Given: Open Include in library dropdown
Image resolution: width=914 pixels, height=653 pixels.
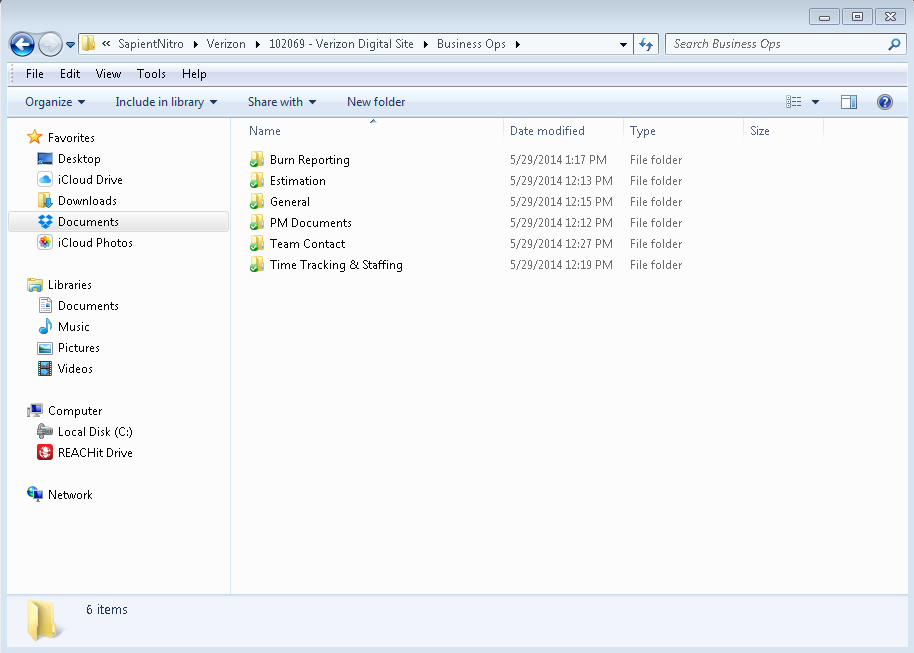Looking at the screenshot, I should pyautogui.click(x=166, y=102).
